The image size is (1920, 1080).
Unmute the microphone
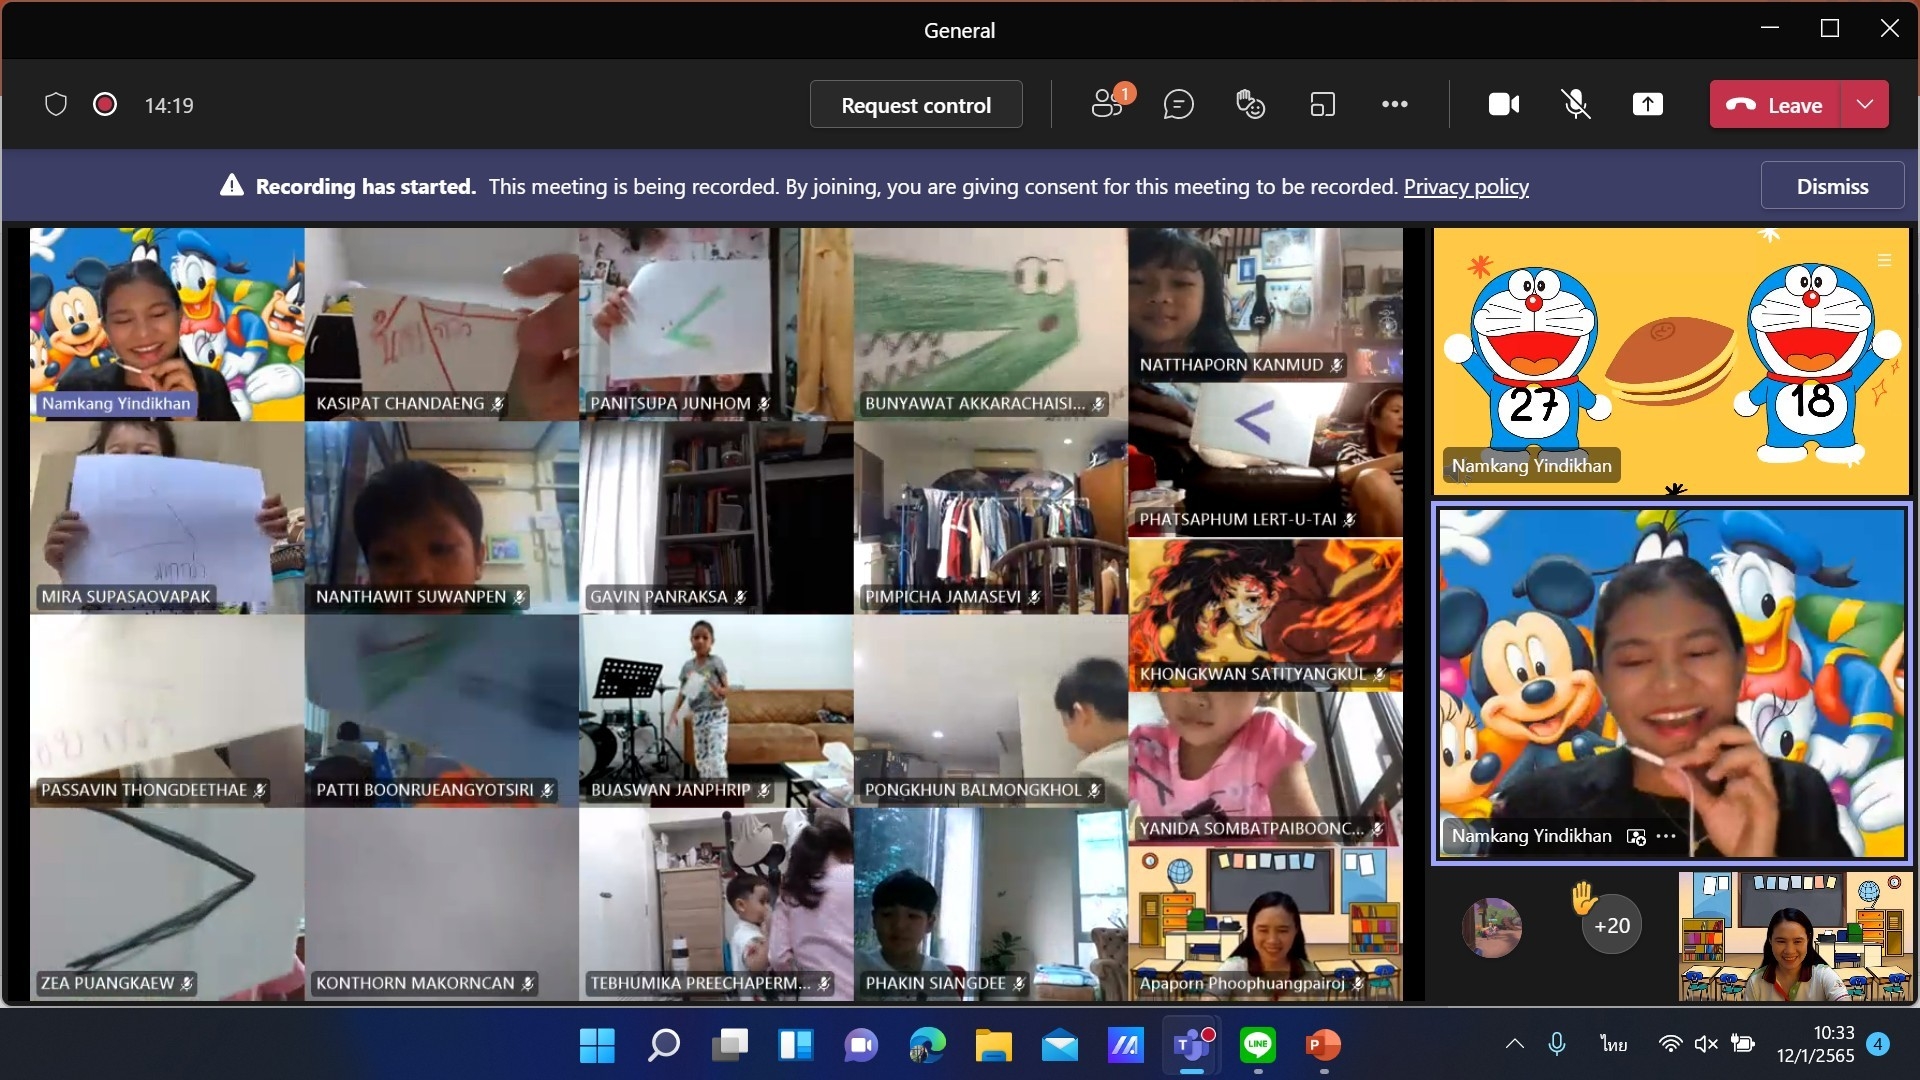click(1576, 104)
